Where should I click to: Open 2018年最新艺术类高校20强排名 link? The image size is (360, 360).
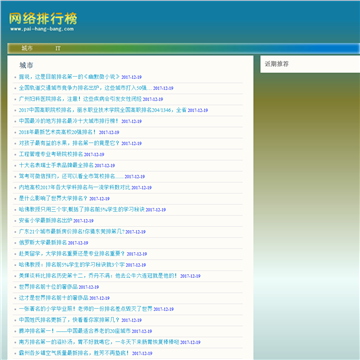coord(58,132)
